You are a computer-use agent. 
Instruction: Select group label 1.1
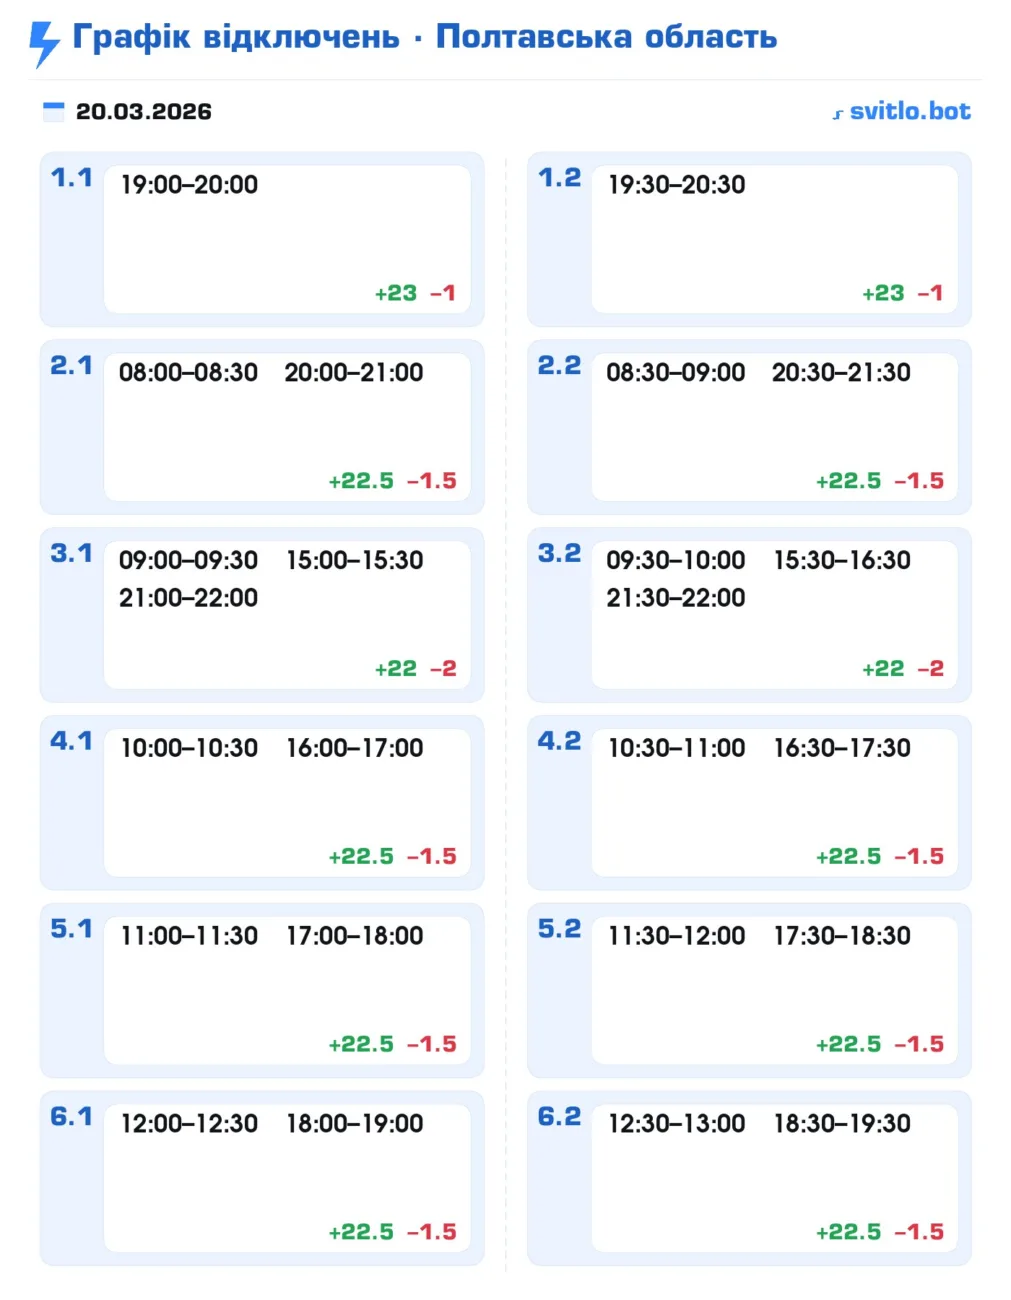pyautogui.click(x=71, y=178)
